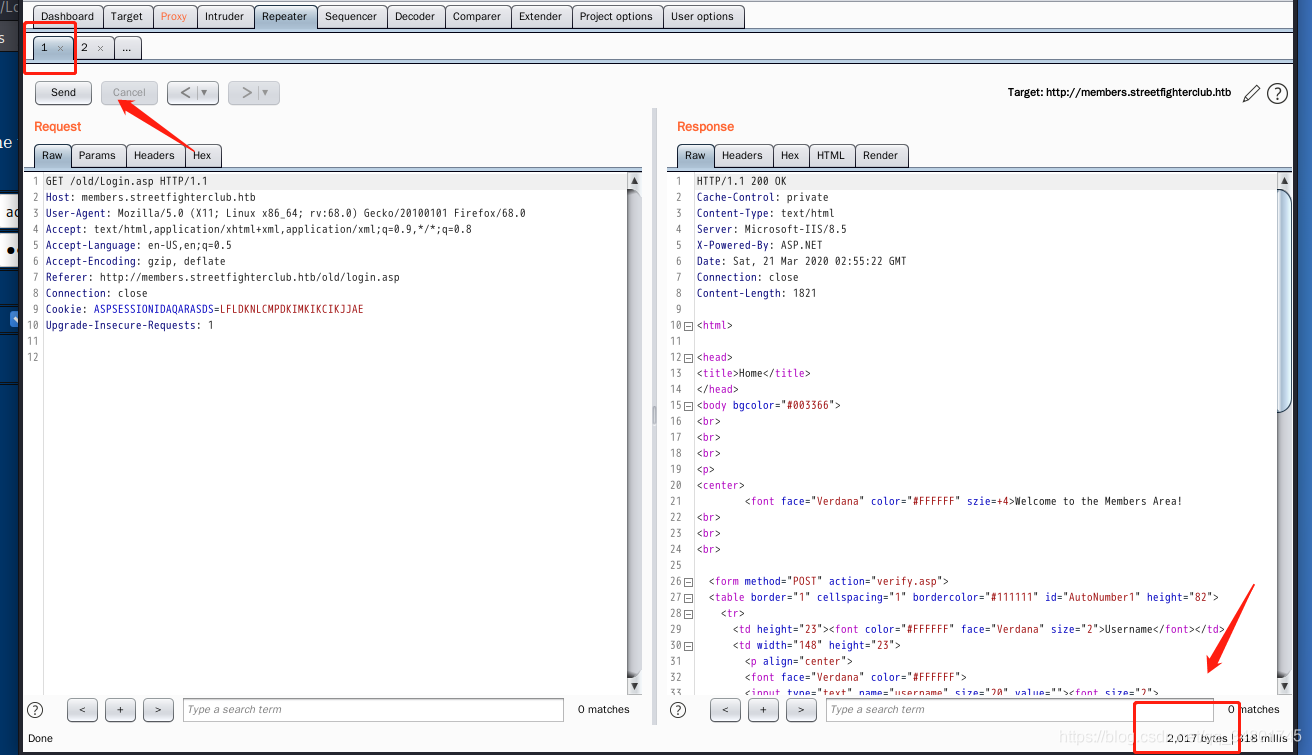Switch to the Target tab

coord(127,16)
